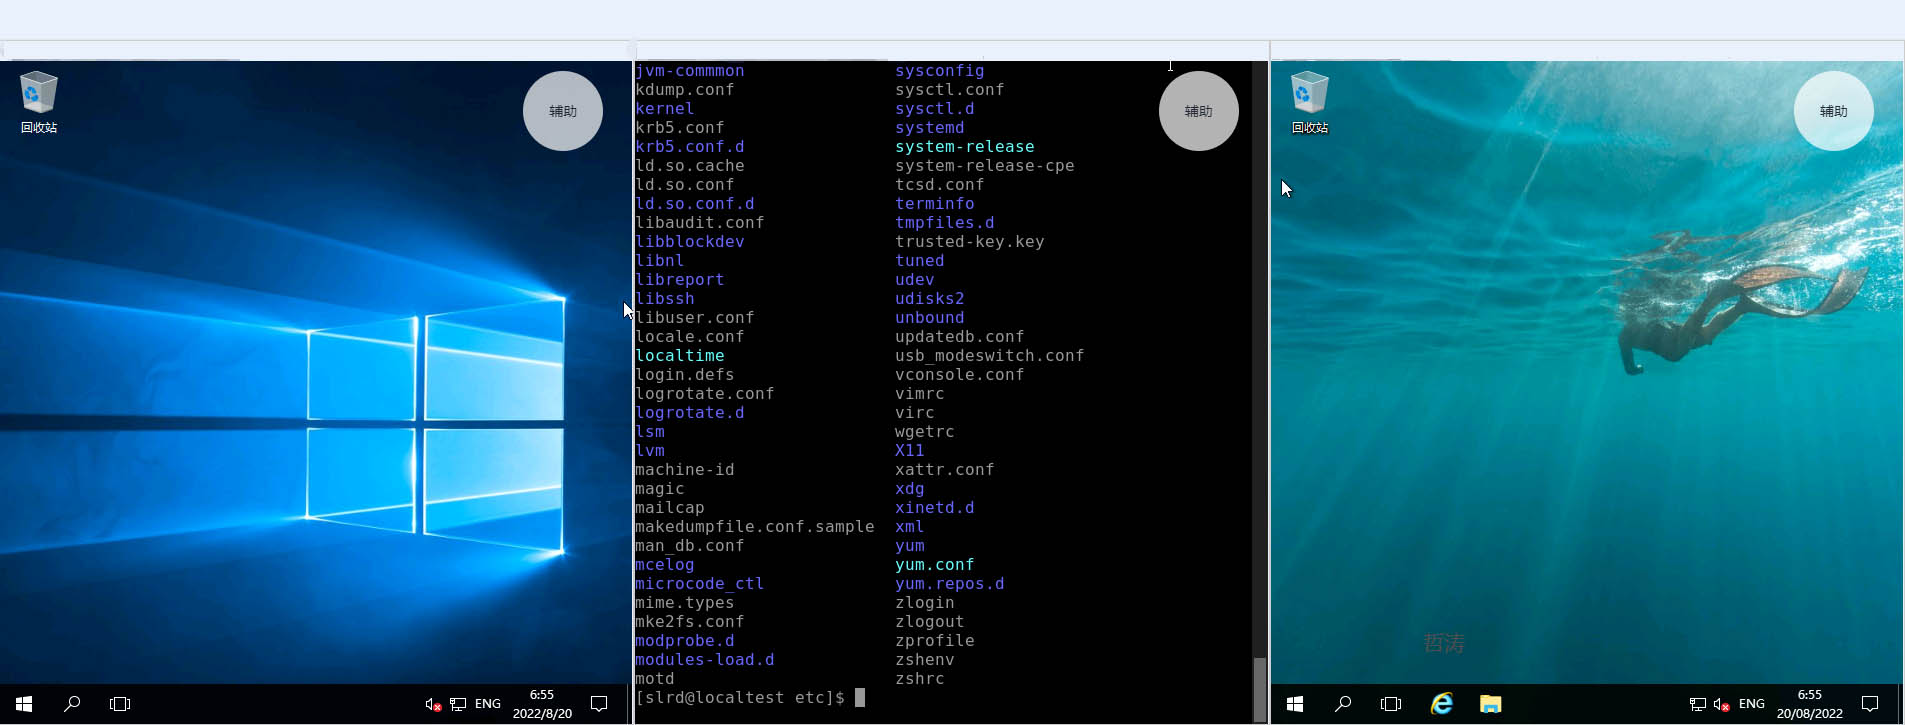Open Start menu on right desktop

[1295, 704]
